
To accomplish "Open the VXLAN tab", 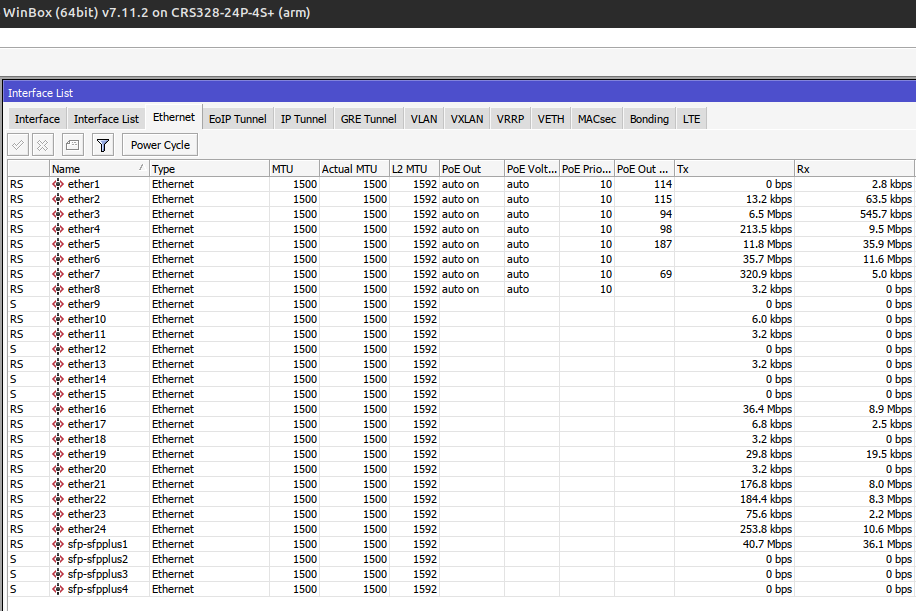I will (x=467, y=119).
